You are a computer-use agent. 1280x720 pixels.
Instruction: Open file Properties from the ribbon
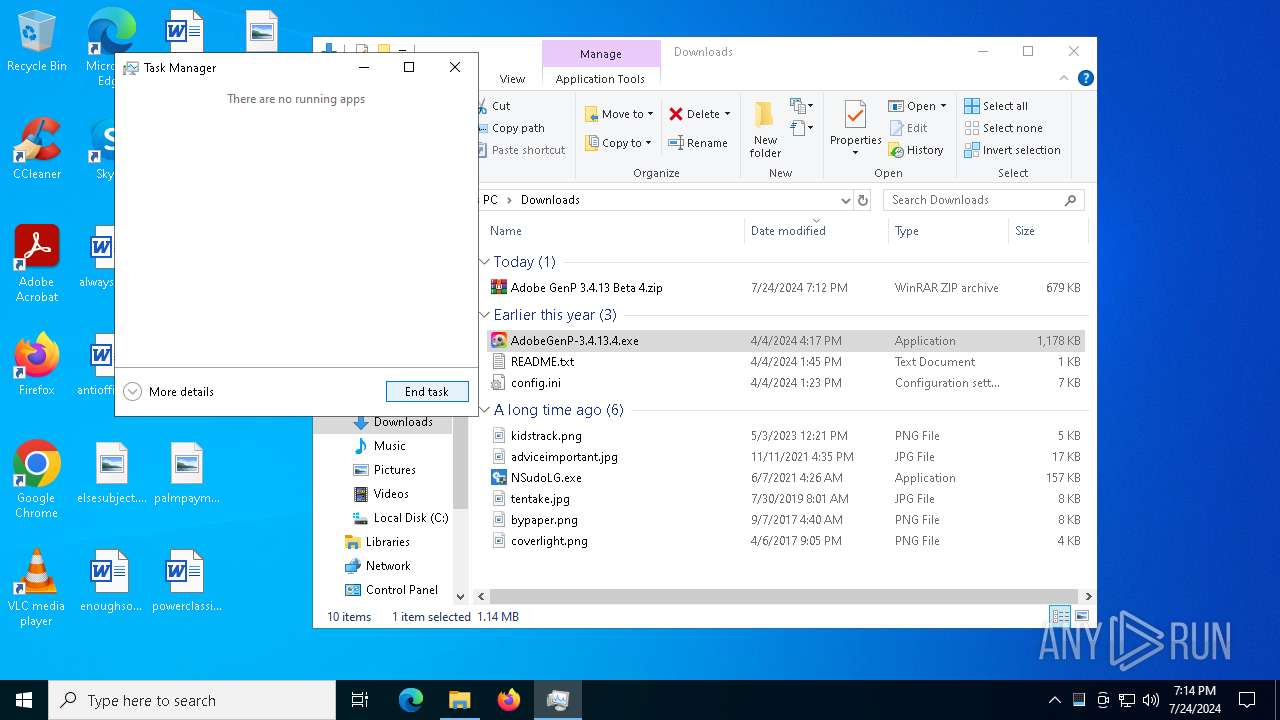(855, 129)
